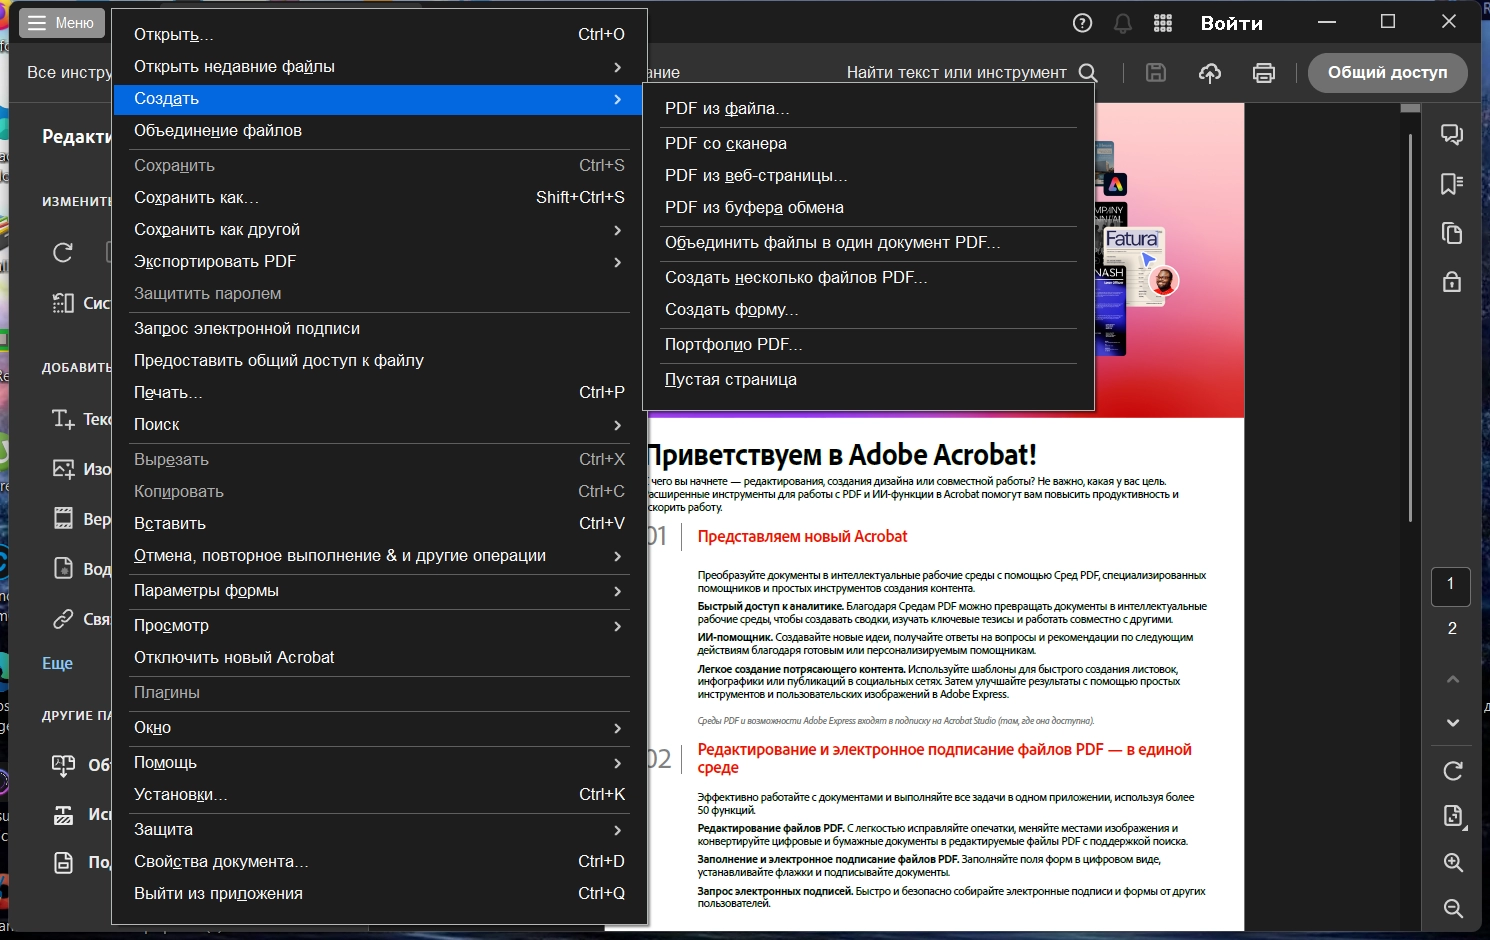Click the add image tool icon
Viewport: 1490px width, 940px height.
pos(63,469)
